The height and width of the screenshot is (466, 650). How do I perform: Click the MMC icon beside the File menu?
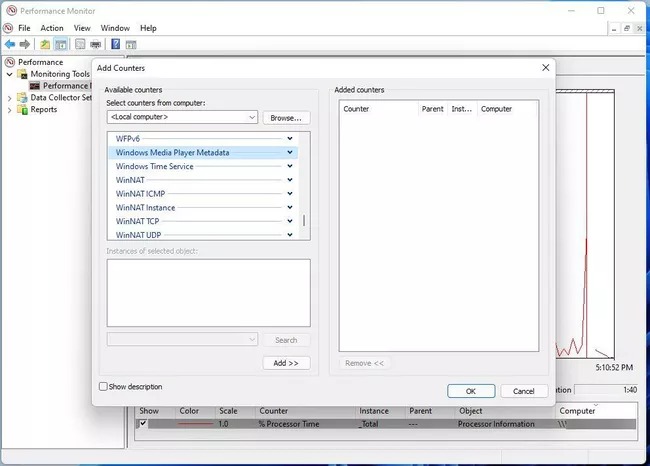pos(8,28)
